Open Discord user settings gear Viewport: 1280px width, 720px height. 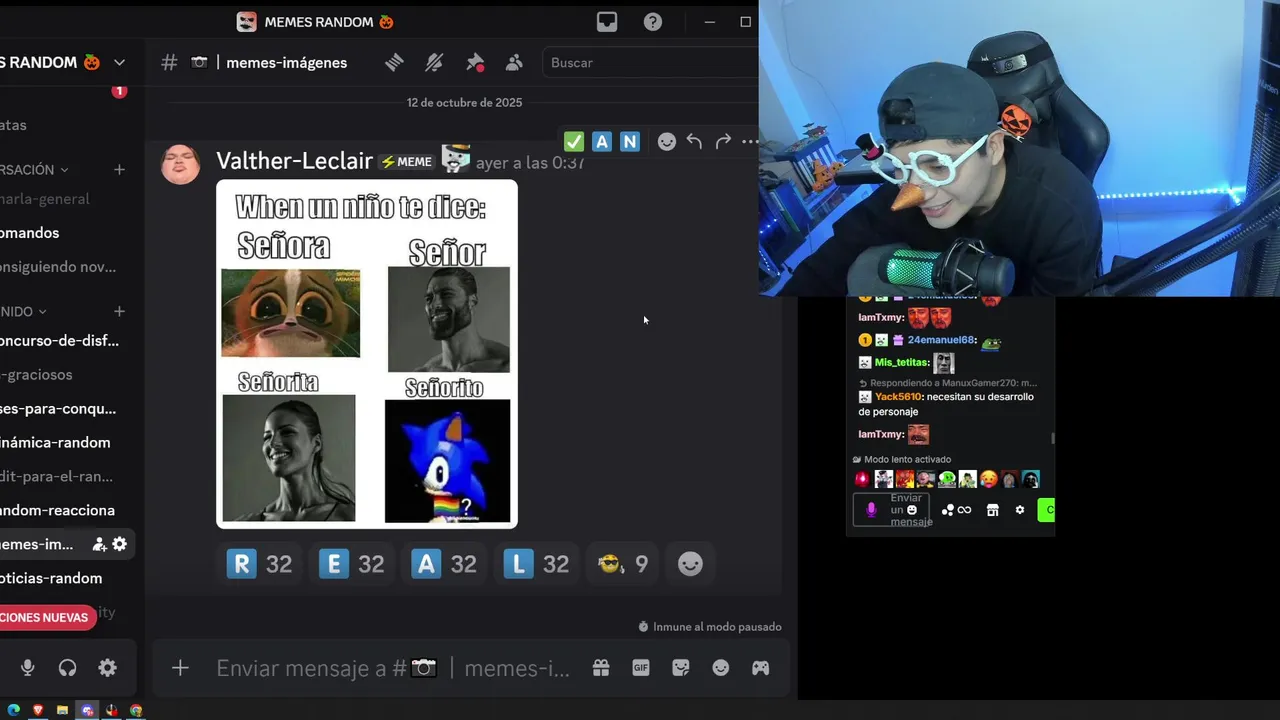(x=108, y=668)
